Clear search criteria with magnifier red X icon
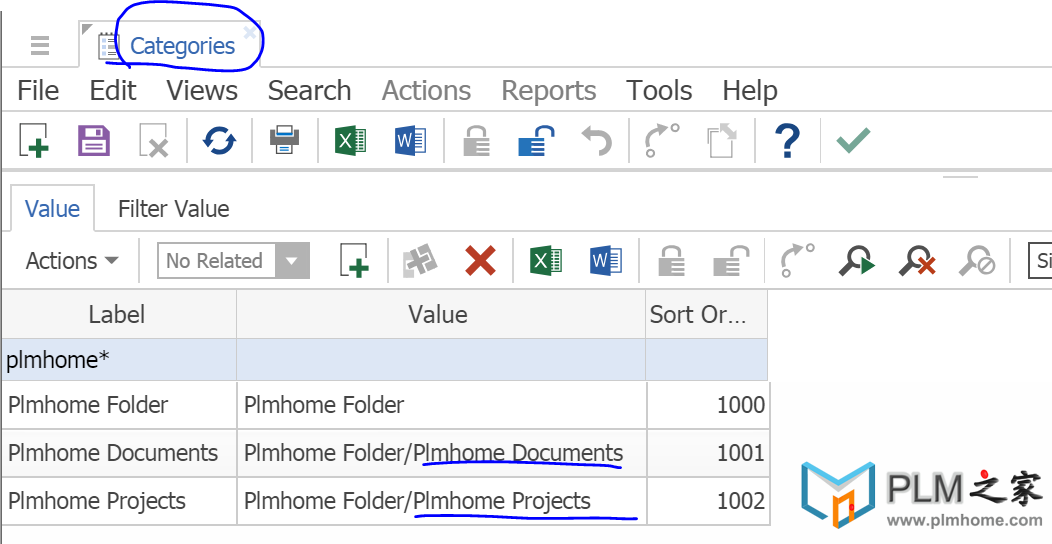This screenshot has width=1052, height=544. [x=917, y=260]
